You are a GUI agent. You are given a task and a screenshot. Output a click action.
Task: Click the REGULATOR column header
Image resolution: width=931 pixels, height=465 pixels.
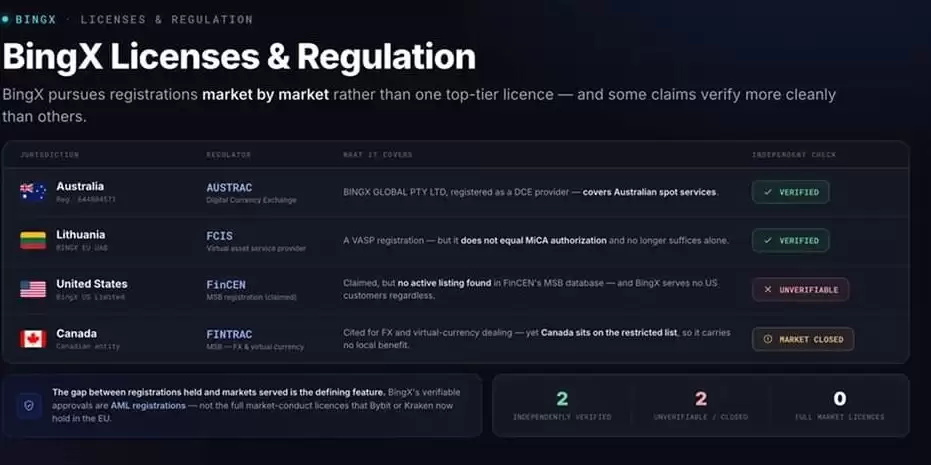click(229, 155)
